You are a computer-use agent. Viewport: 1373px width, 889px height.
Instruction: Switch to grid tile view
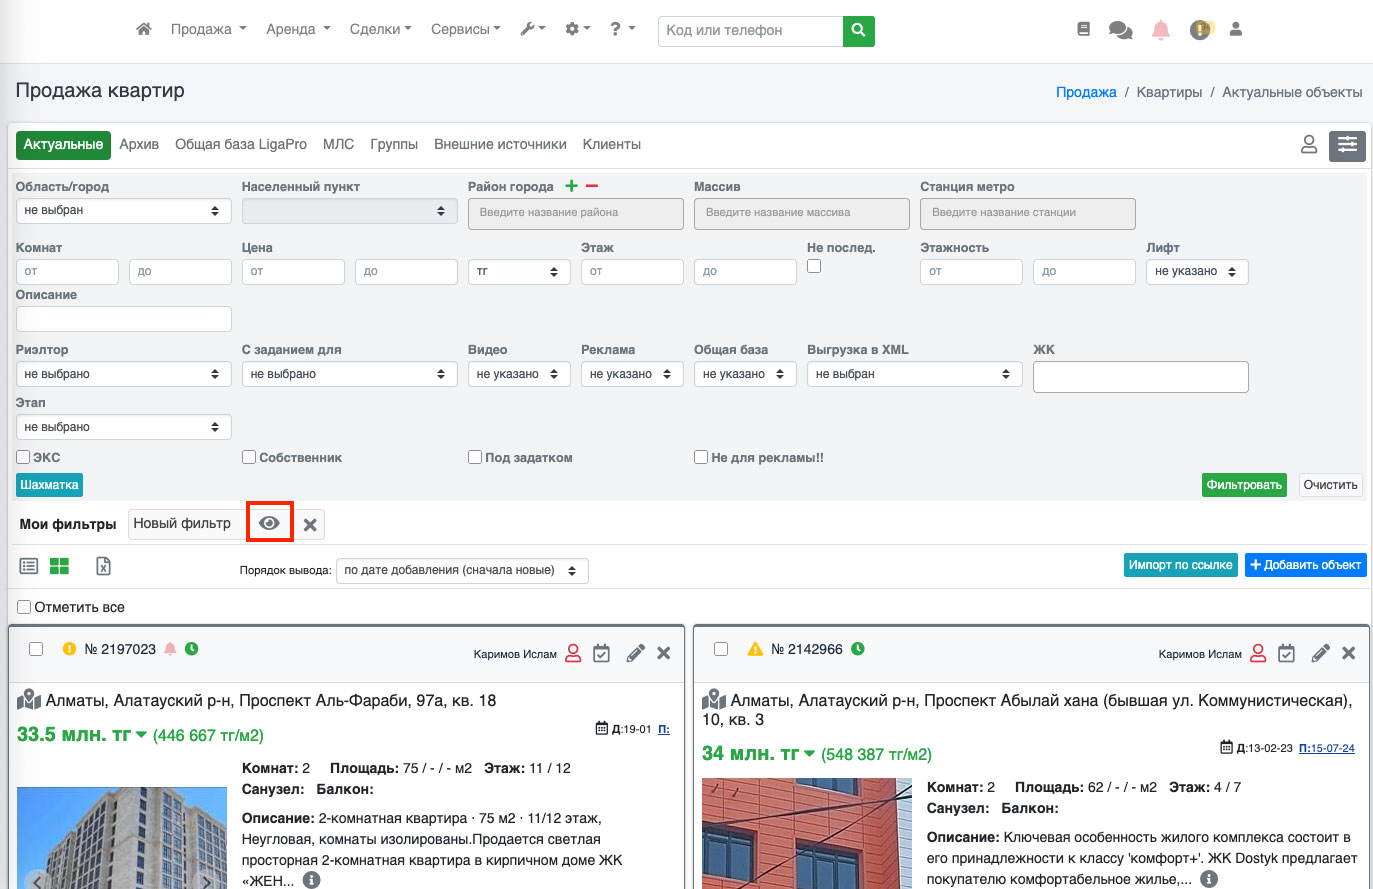pos(59,566)
